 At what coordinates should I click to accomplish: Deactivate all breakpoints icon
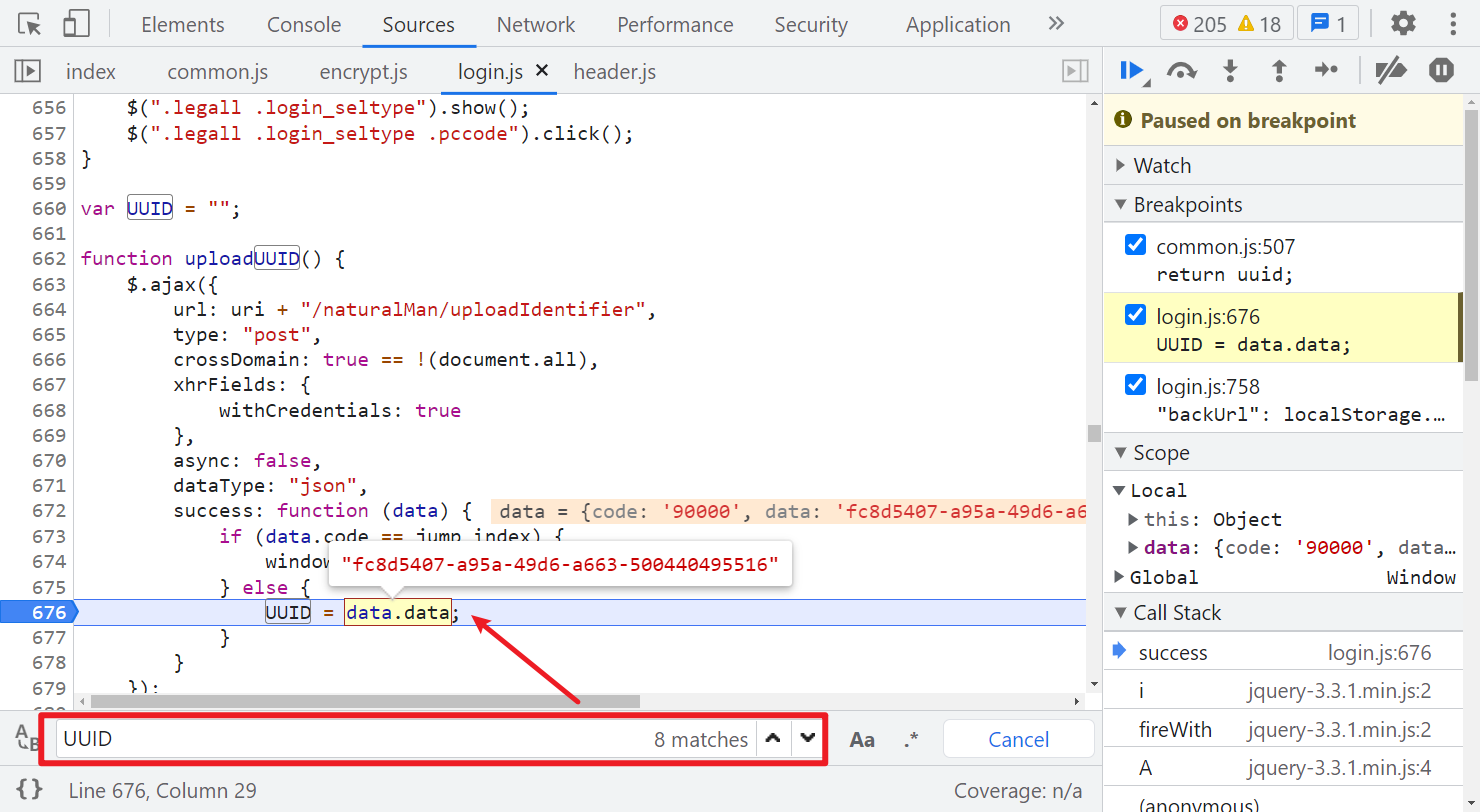coord(1391,70)
